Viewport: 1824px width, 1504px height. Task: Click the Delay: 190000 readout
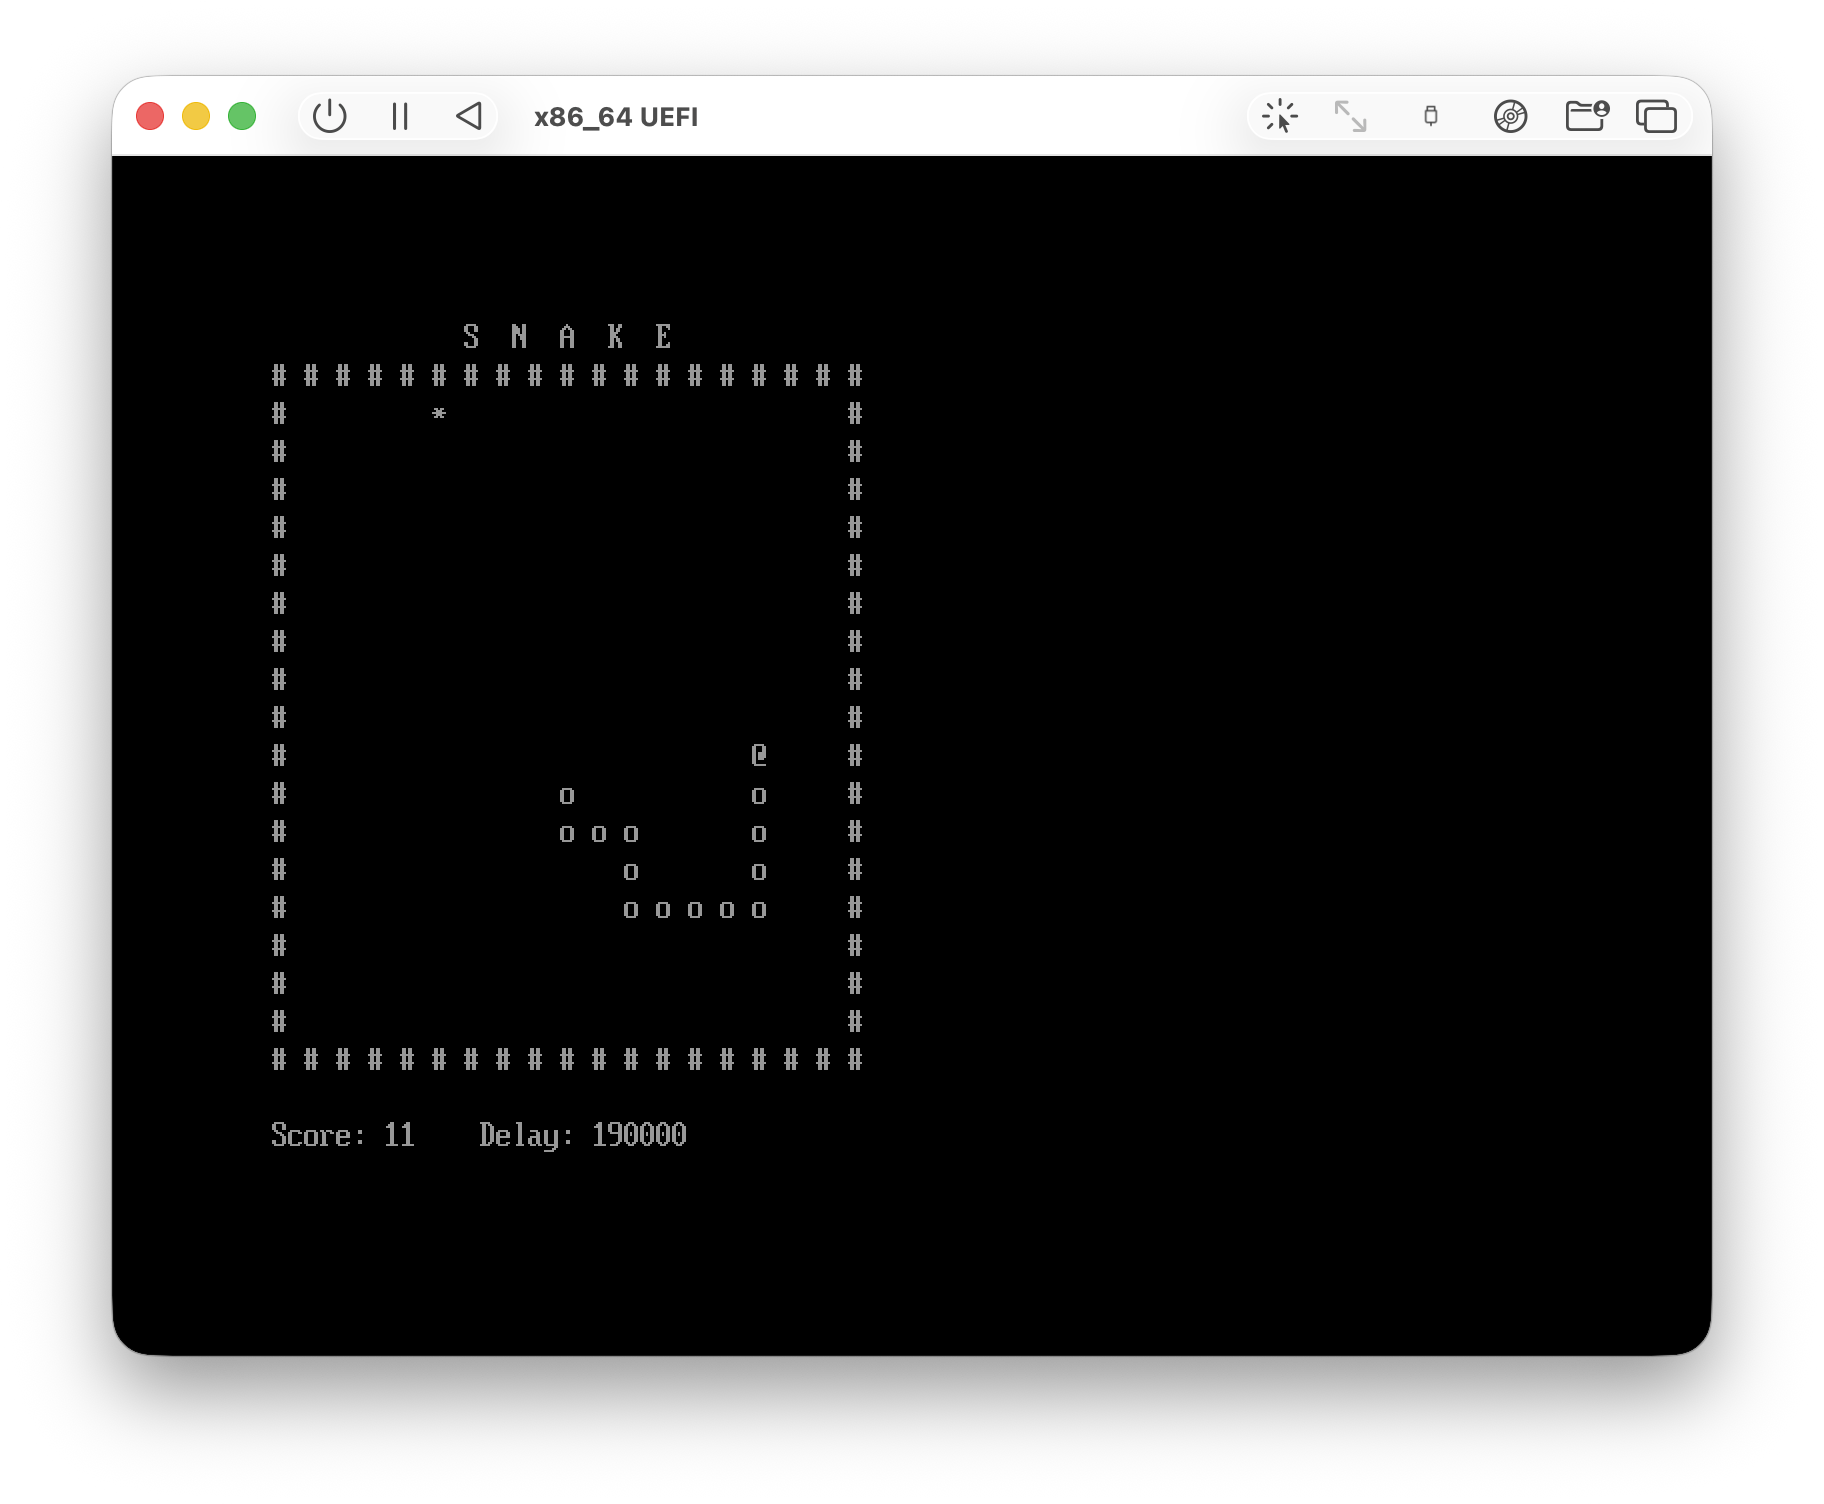pos(582,1134)
